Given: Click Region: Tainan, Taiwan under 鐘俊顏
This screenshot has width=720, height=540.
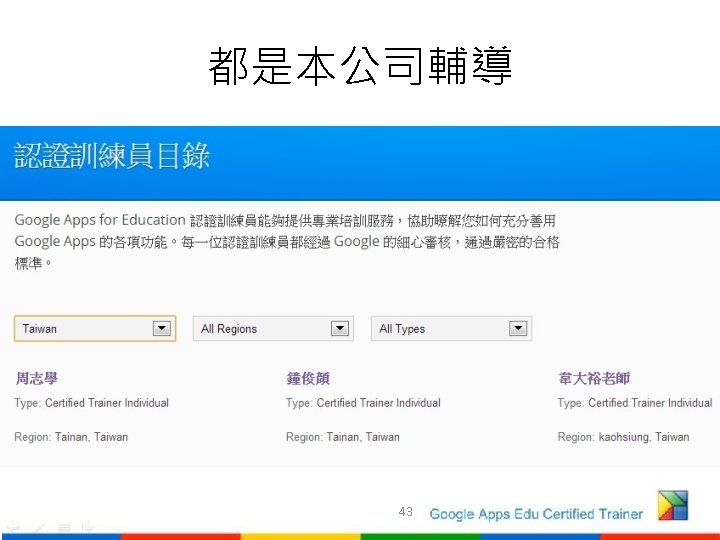Looking at the screenshot, I should point(343,437).
